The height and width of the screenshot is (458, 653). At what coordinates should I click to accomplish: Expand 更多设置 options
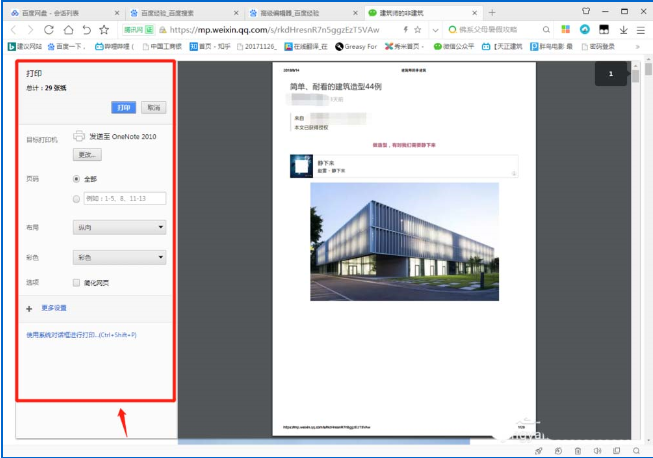click(54, 308)
